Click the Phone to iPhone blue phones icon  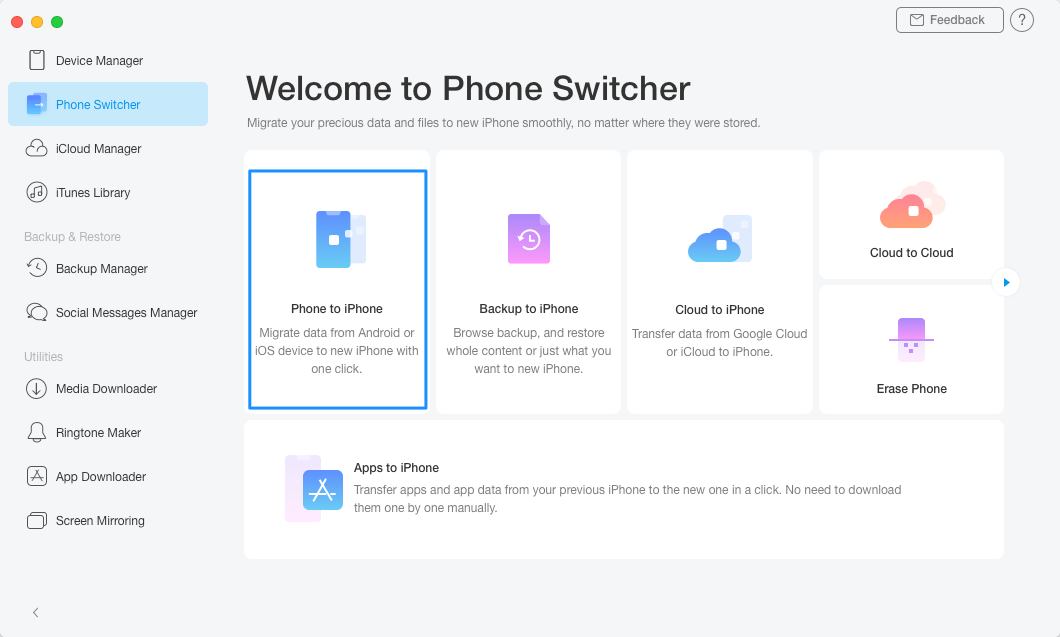coord(341,239)
